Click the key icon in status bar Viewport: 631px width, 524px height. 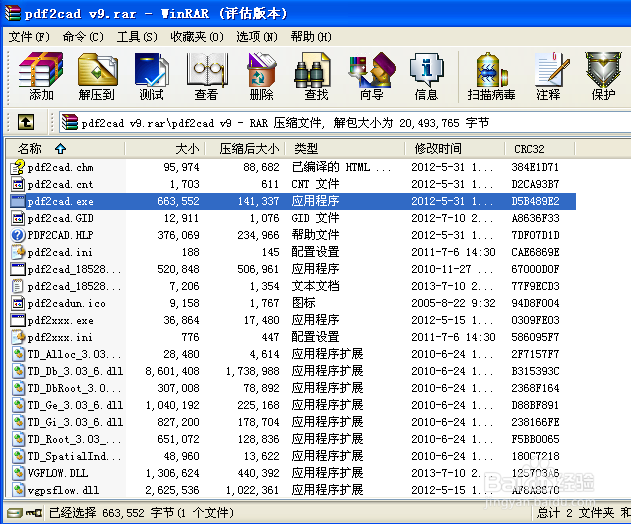click(34, 513)
